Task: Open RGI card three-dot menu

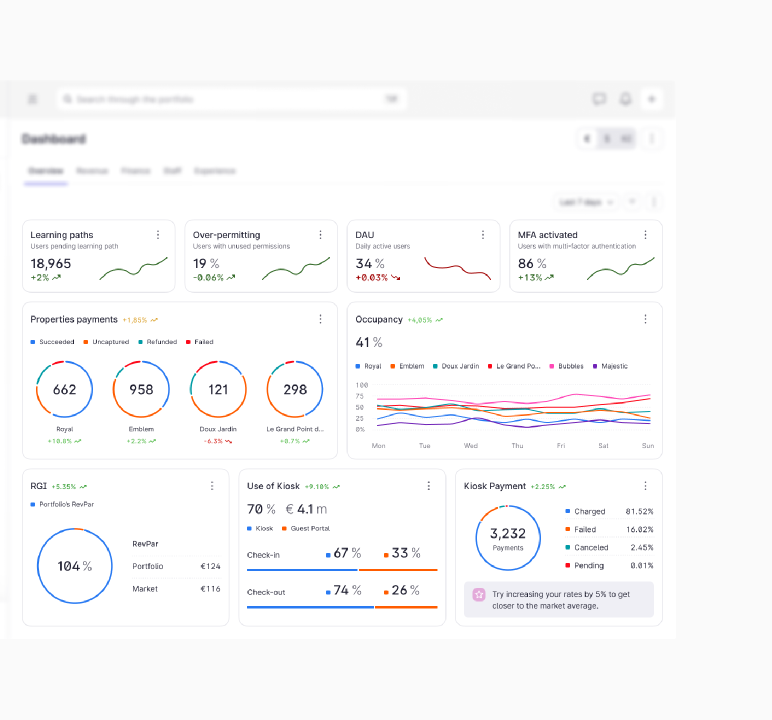Action: pos(212,486)
